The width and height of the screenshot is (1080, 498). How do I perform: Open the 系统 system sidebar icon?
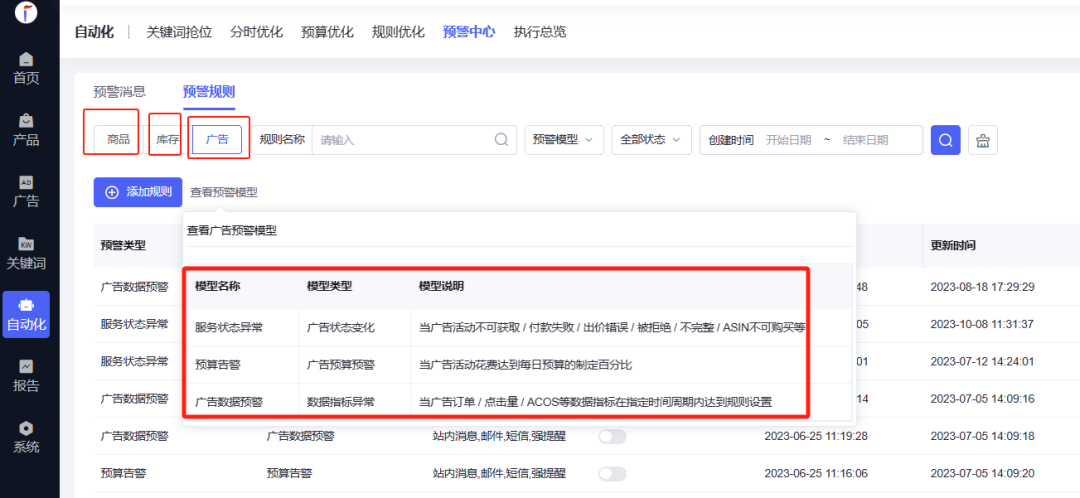coord(26,437)
